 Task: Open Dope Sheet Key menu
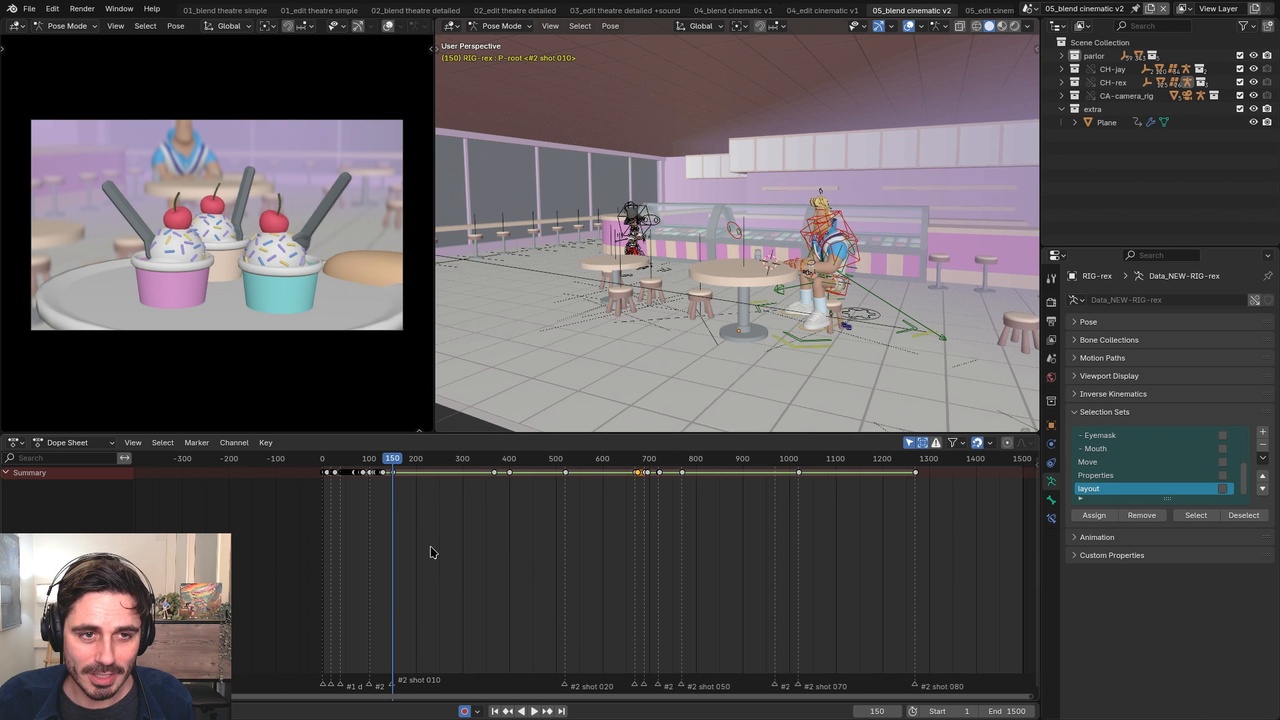point(265,442)
